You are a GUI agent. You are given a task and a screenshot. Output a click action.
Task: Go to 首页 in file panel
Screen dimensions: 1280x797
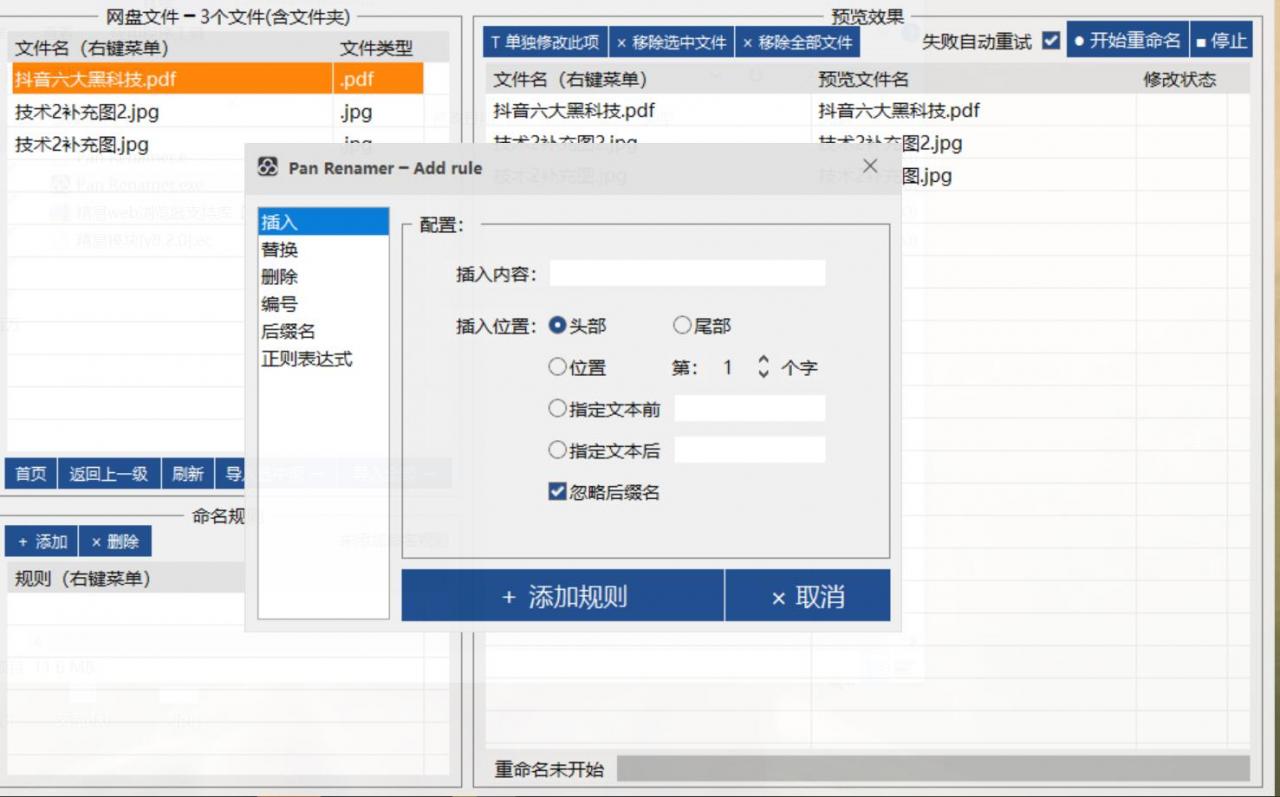pyautogui.click(x=31, y=474)
